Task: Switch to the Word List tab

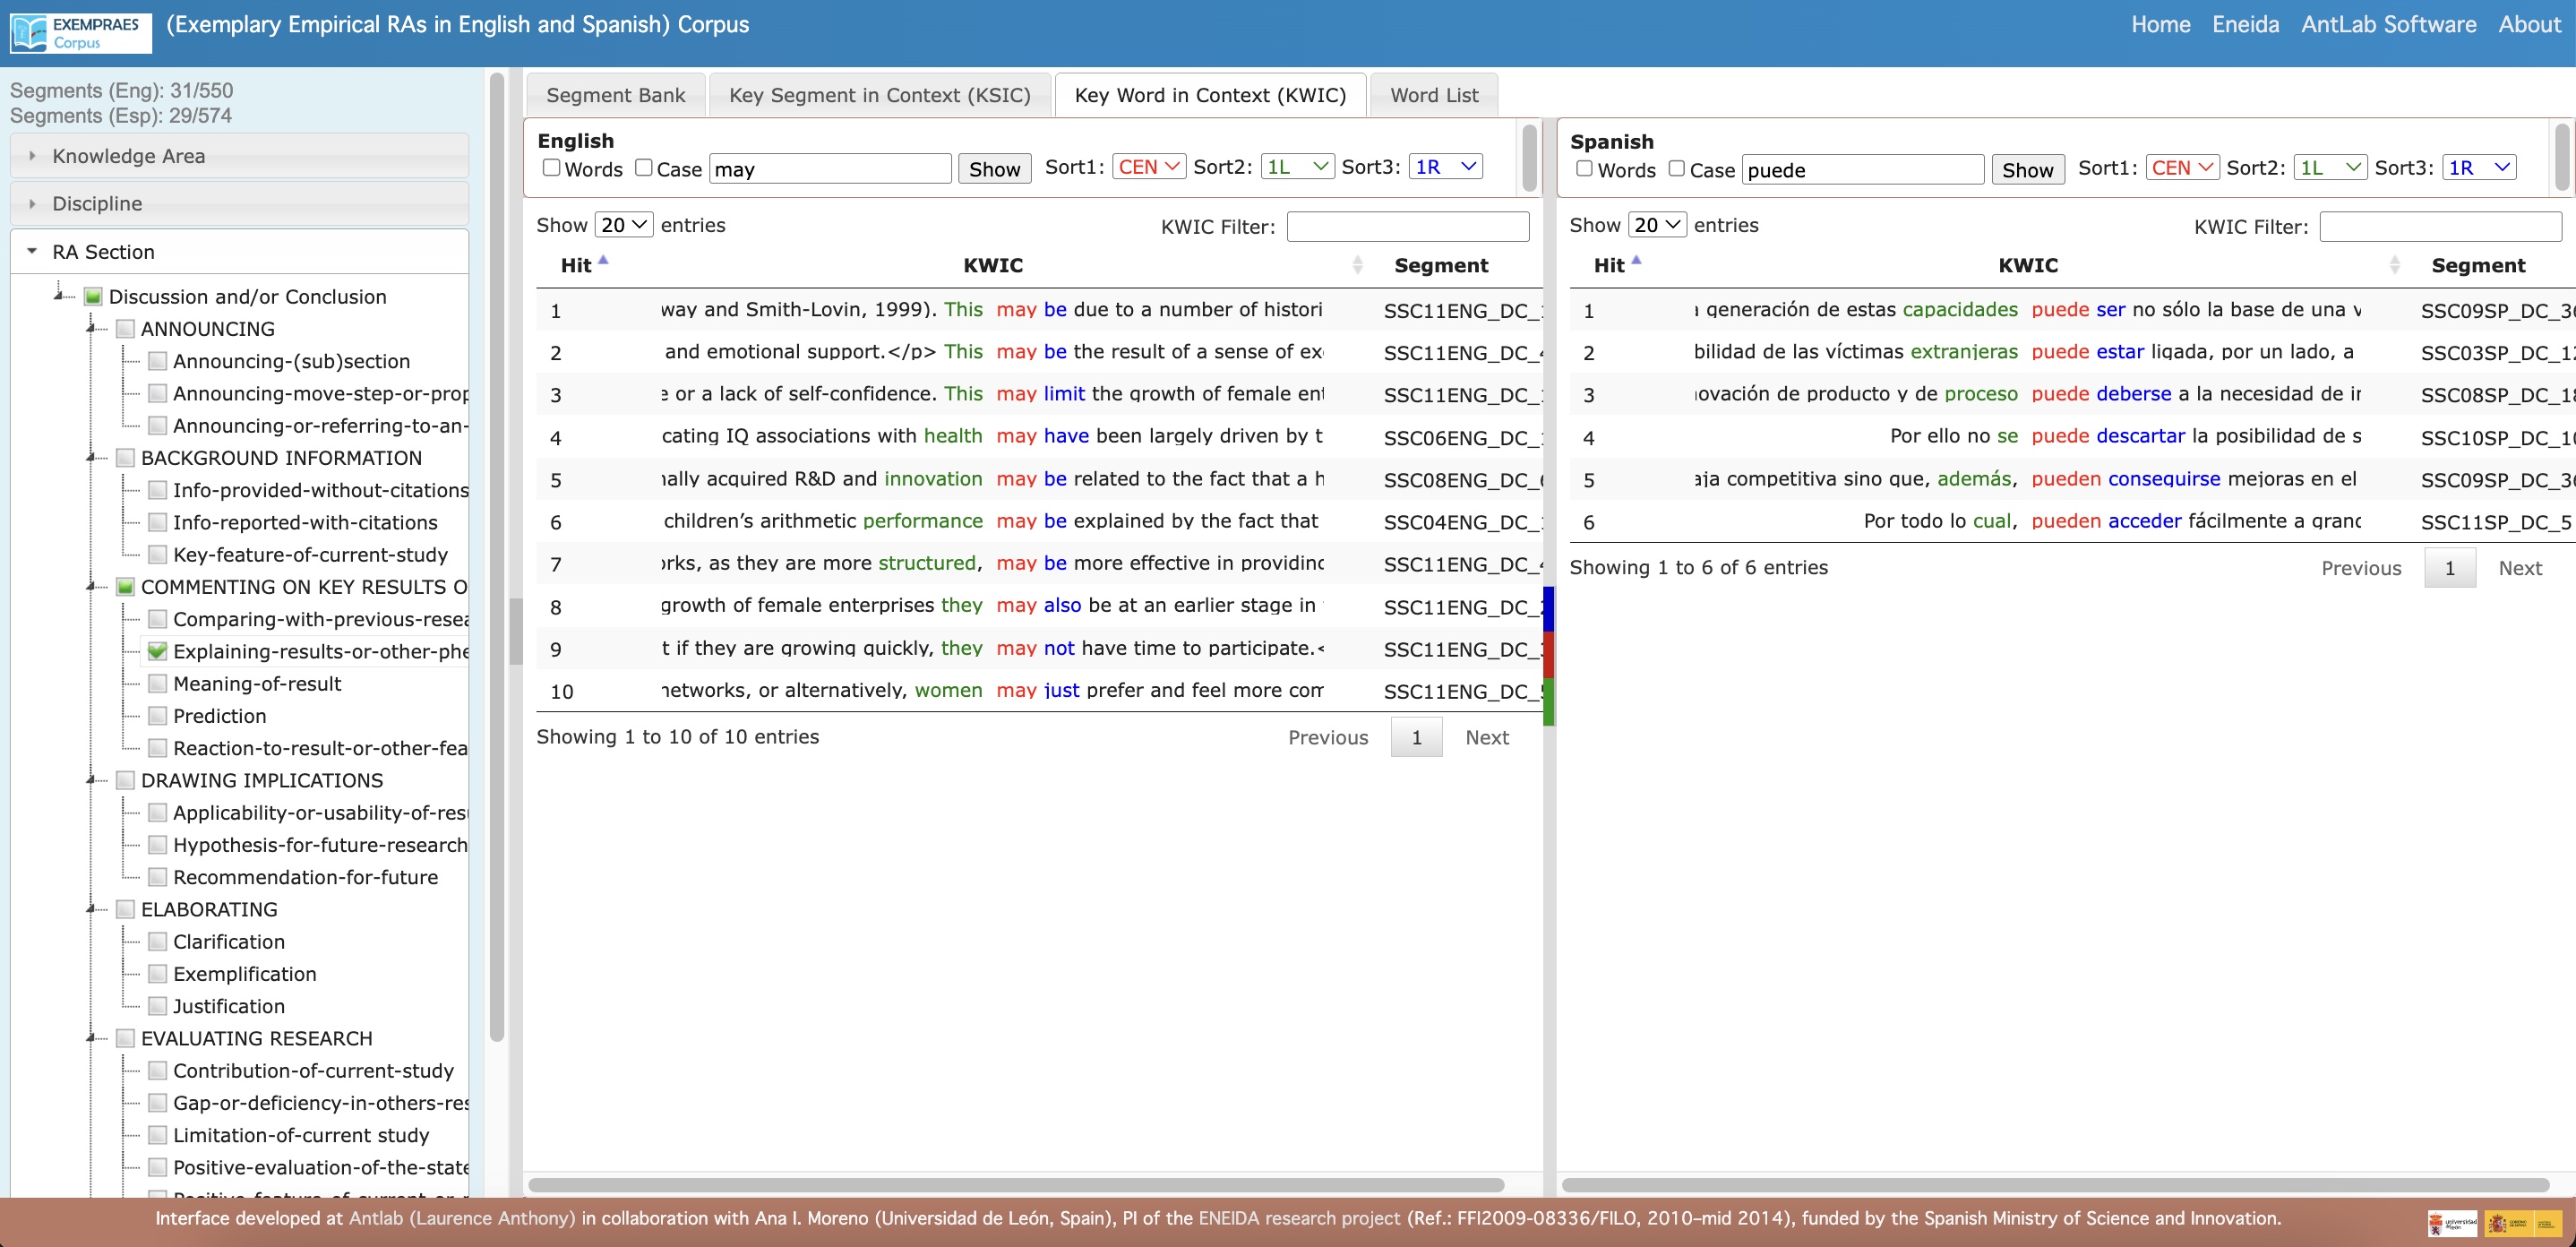Action: pyautogui.click(x=1433, y=95)
